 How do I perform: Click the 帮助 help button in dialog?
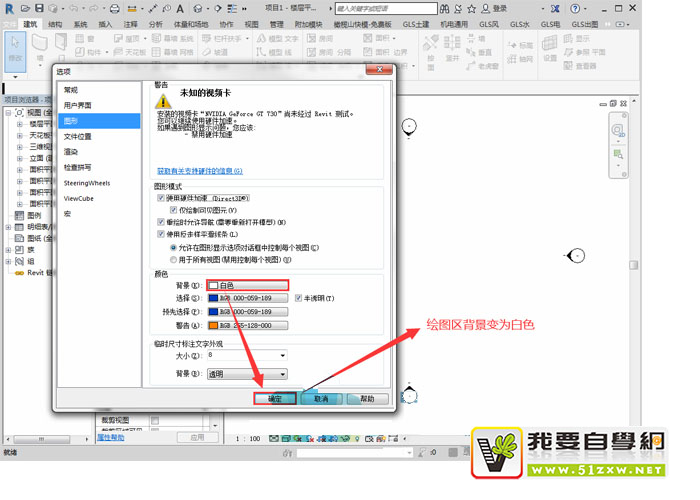click(367, 399)
